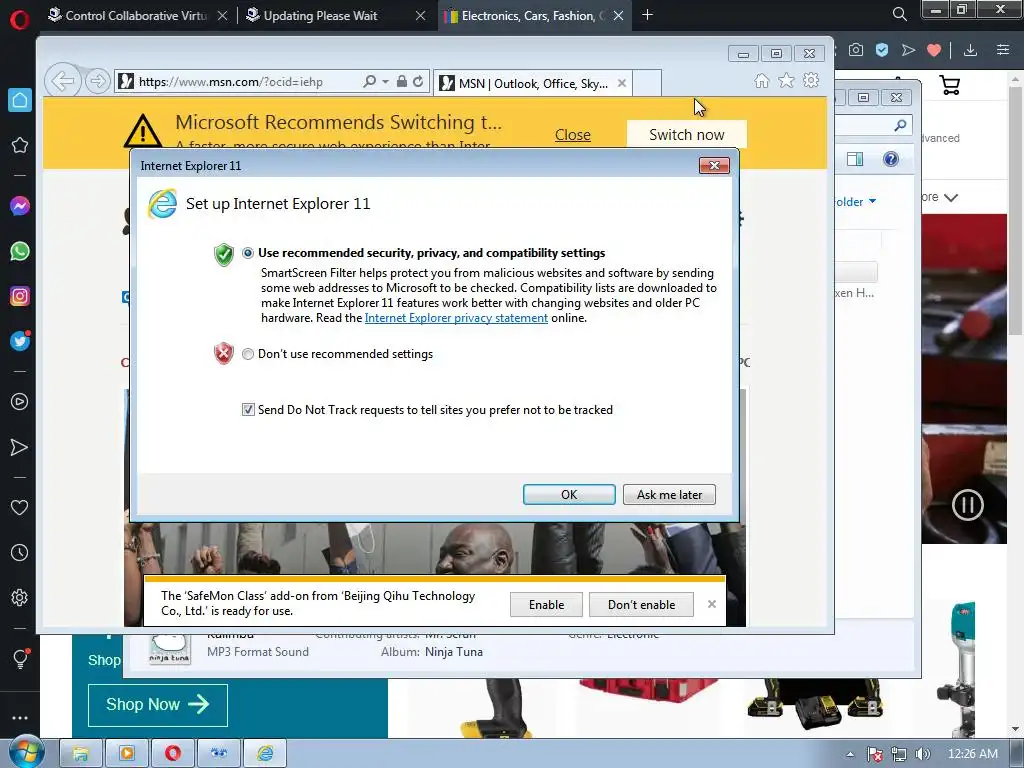Open heart icon in Opera sidebar
Image resolution: width=1024 pixels, height=768 pixels.
tap(20, 507)
